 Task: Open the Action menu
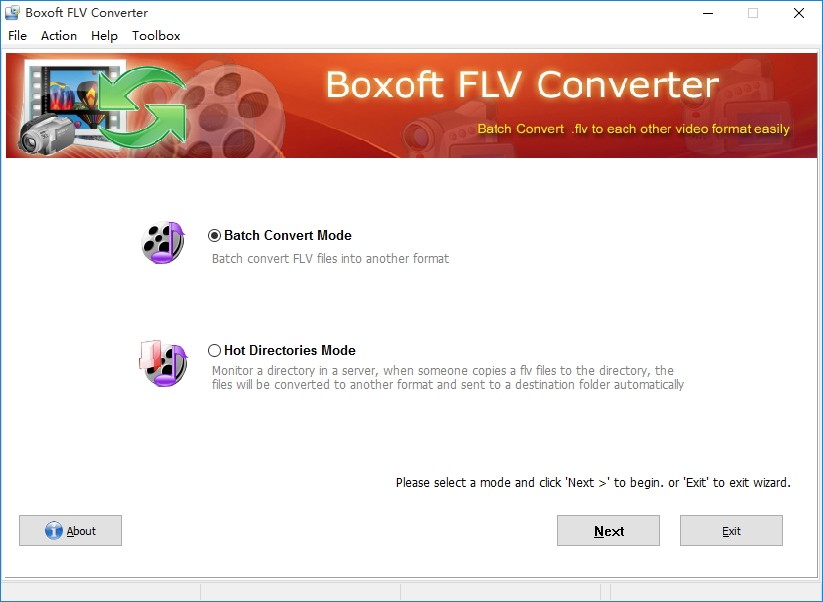(59, 36)
